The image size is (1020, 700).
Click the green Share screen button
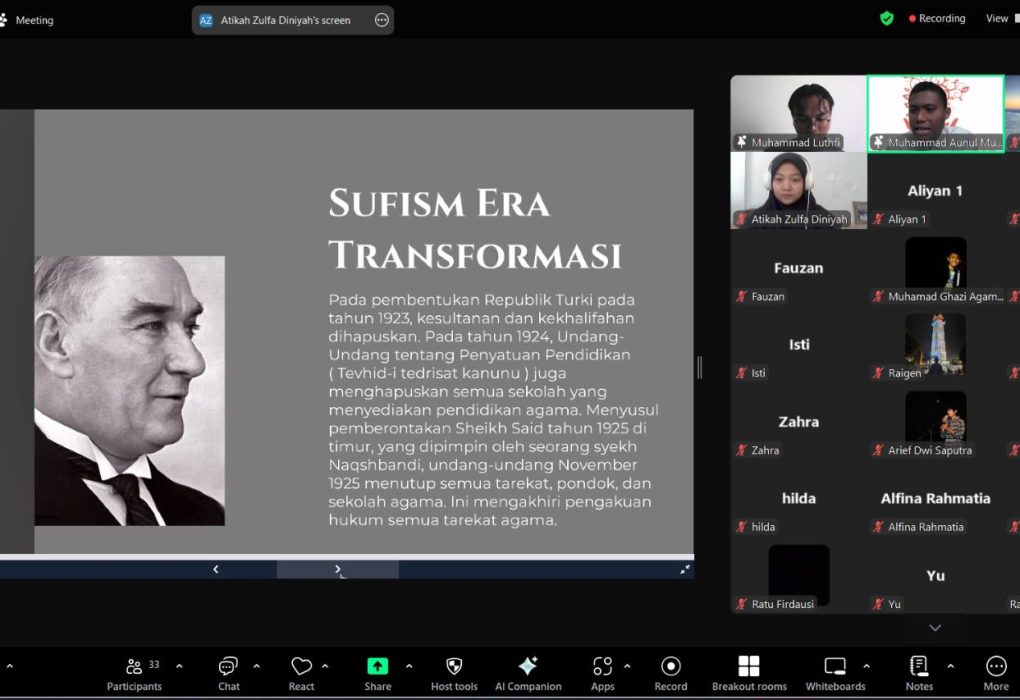pyautogui.click(x=377, y=666)
